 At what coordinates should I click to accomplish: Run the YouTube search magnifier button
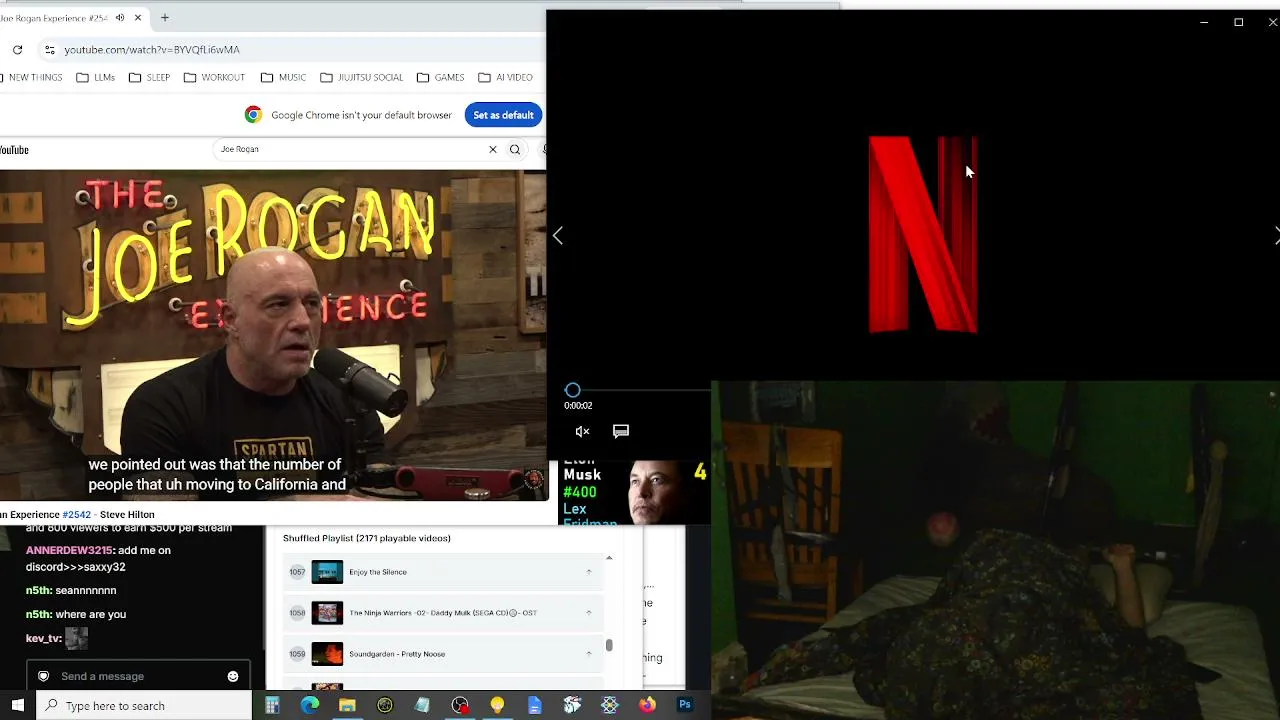coord(515,149)
